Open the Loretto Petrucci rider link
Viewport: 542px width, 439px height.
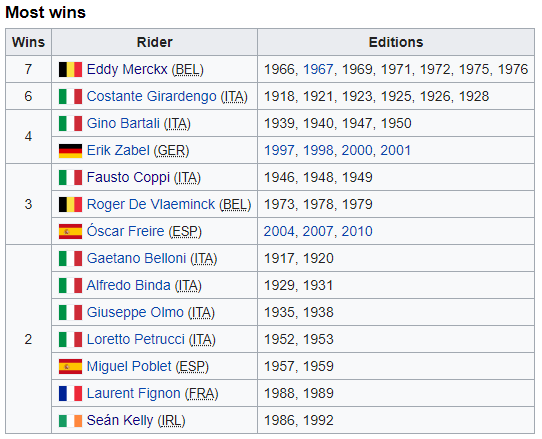[136, 340]
